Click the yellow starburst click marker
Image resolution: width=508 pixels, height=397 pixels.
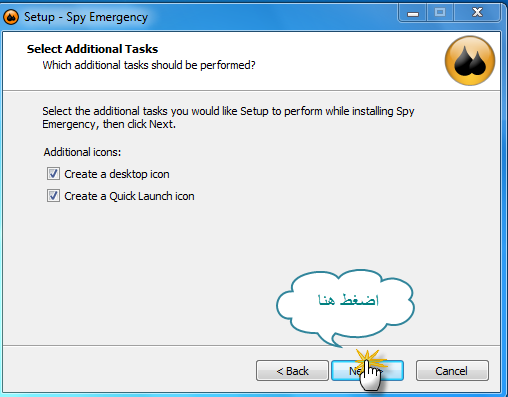pos(369,359)
